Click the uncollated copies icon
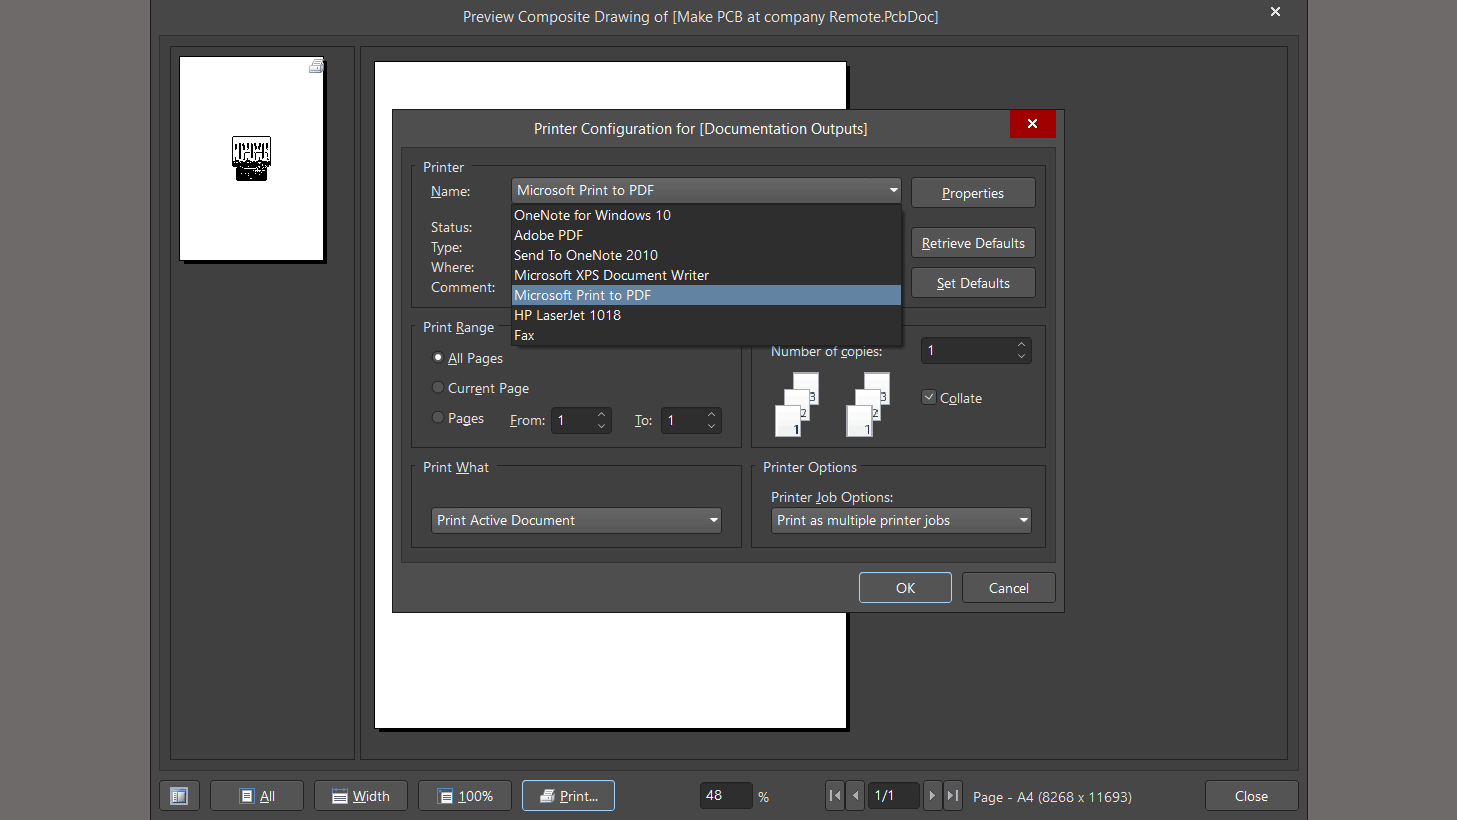The image size is (1457, 820). [x=798, y=405]
